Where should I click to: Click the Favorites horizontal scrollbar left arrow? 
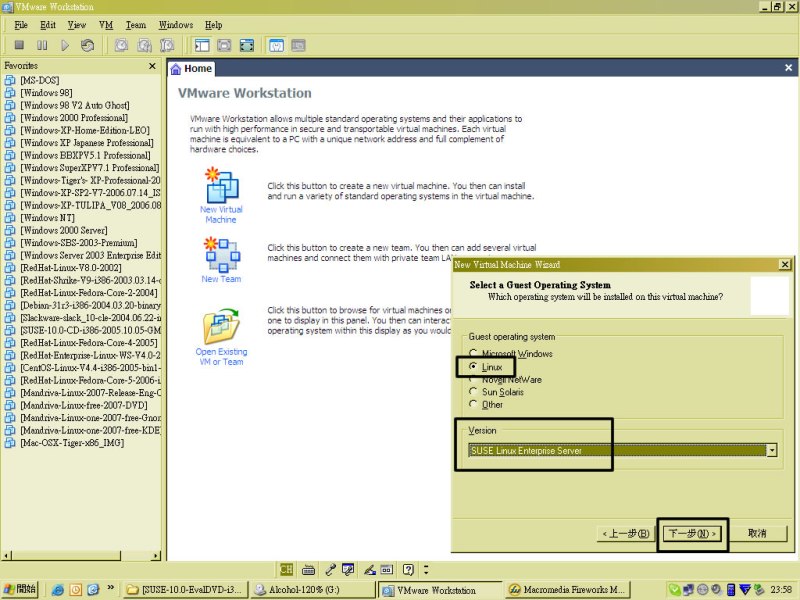click(x=6, y=556)
